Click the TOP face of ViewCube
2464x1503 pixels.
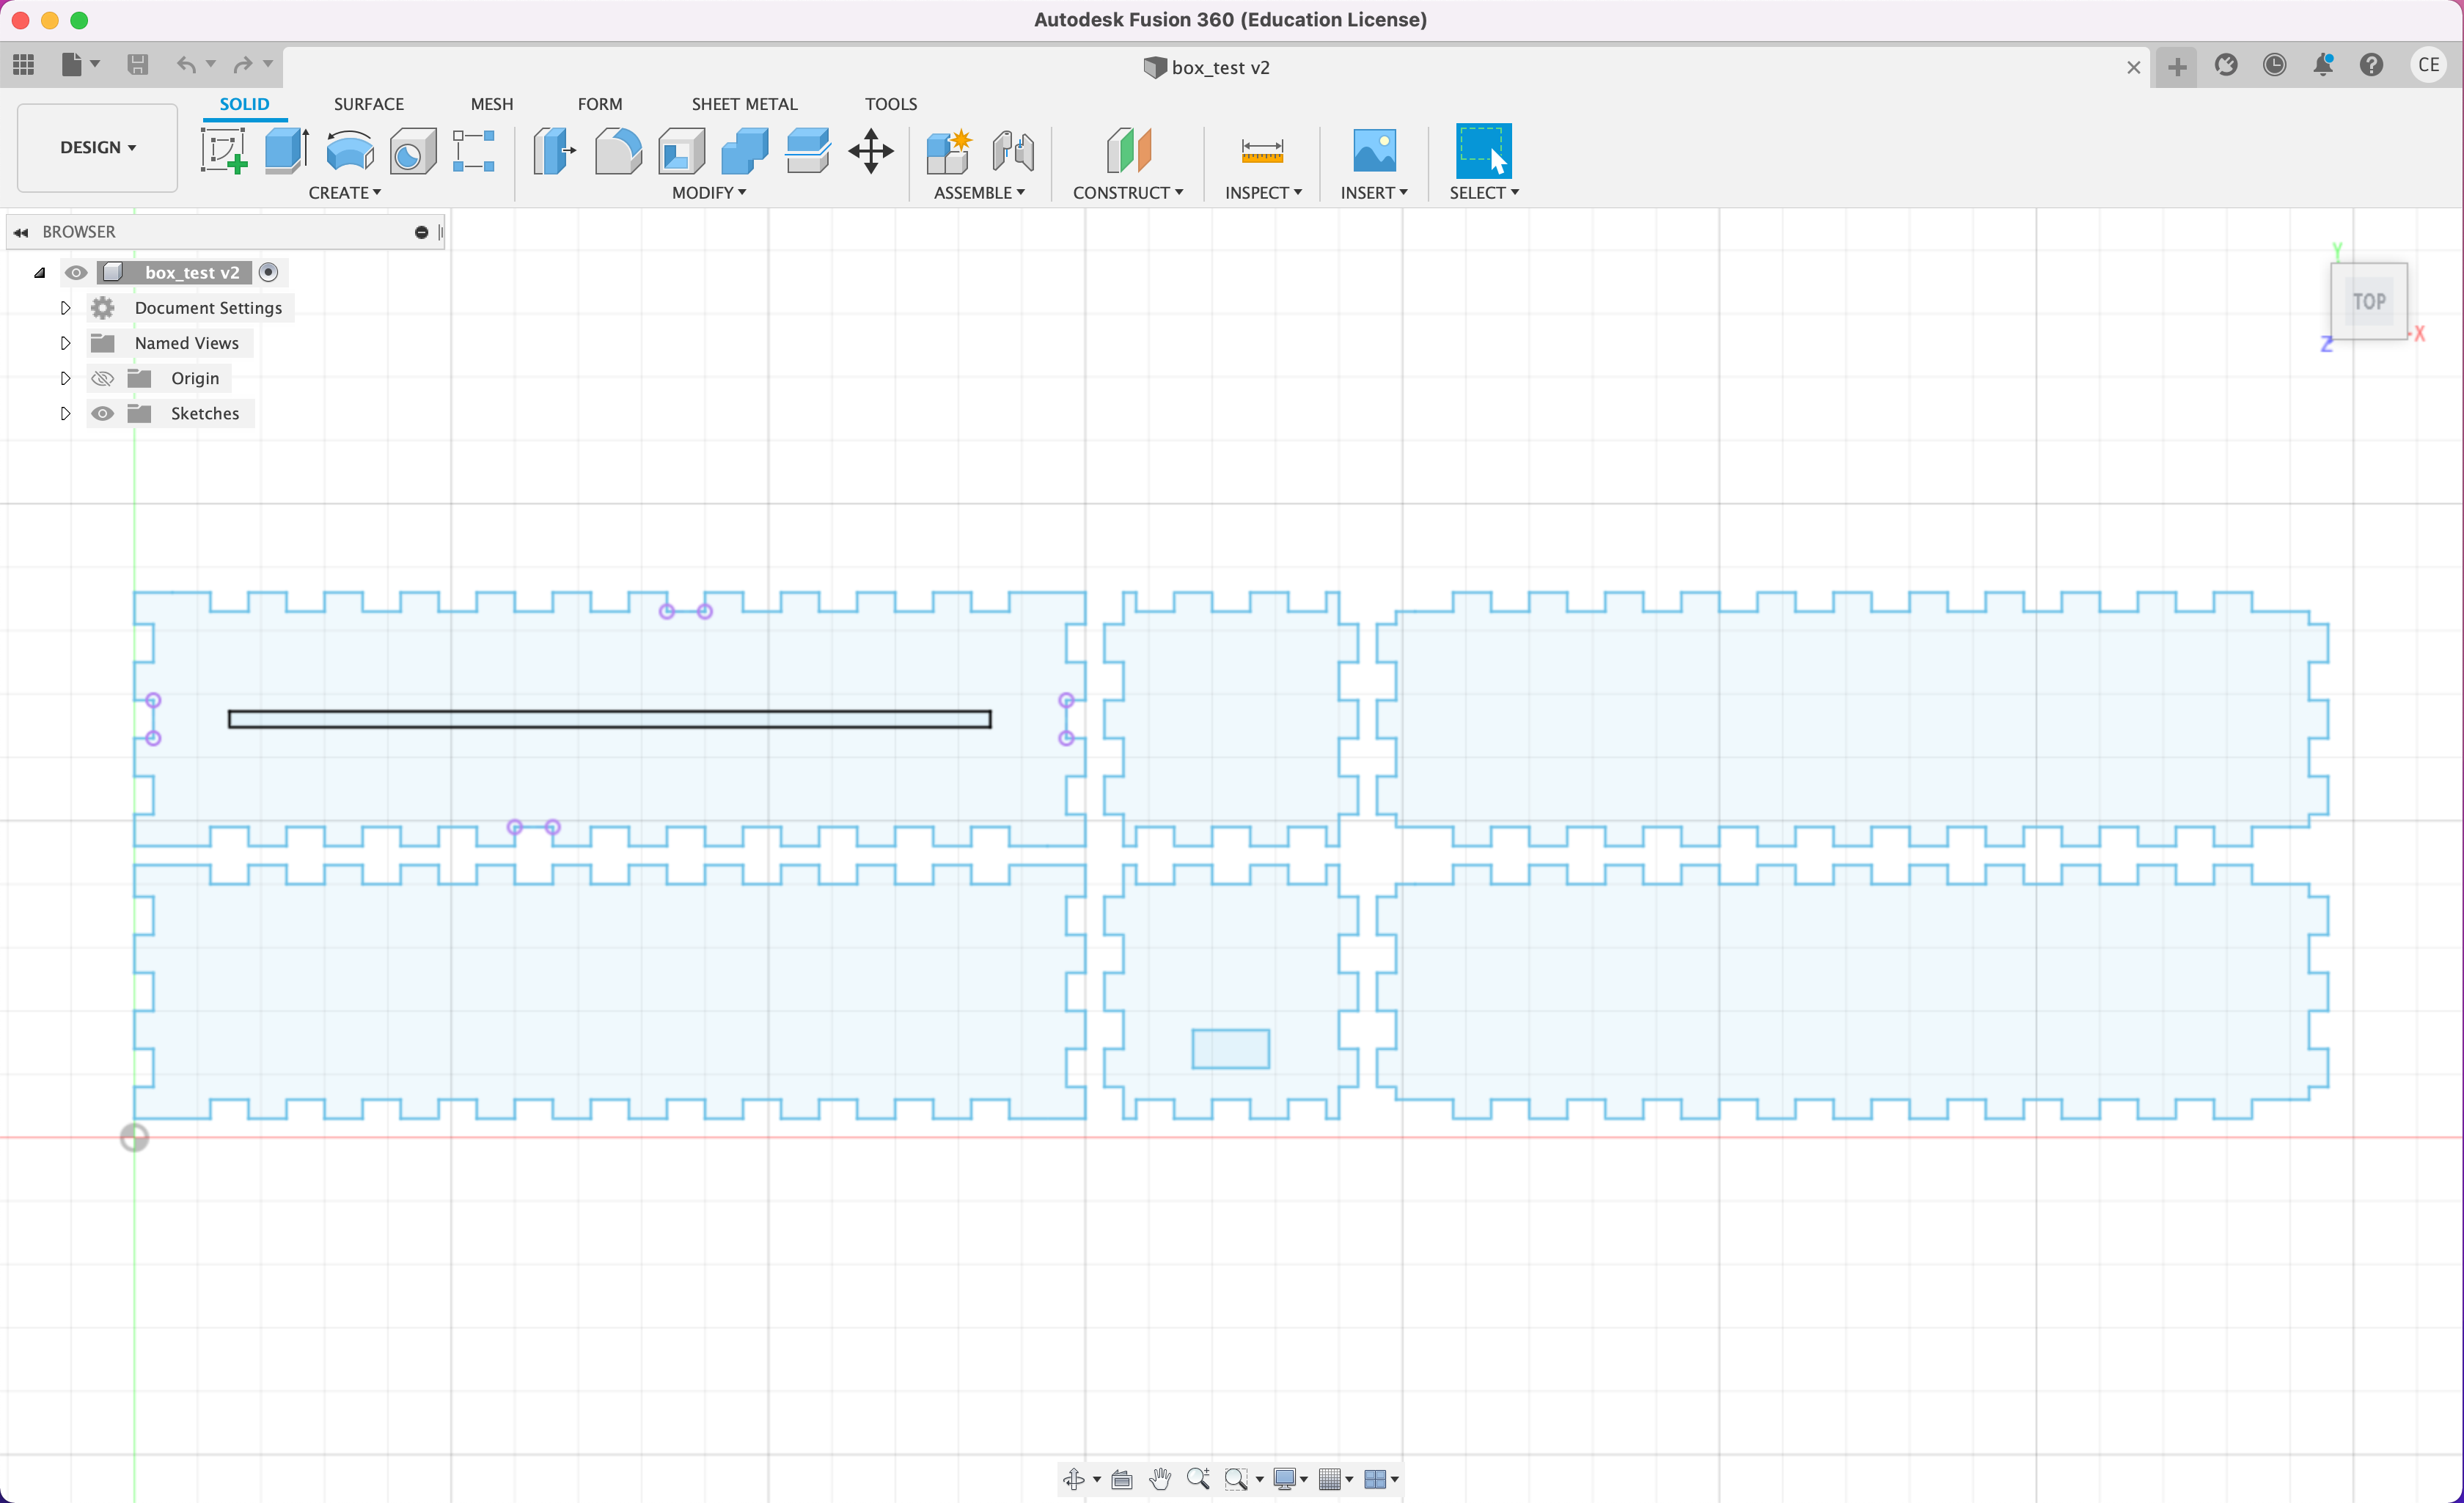click(x=2368, y=301)
